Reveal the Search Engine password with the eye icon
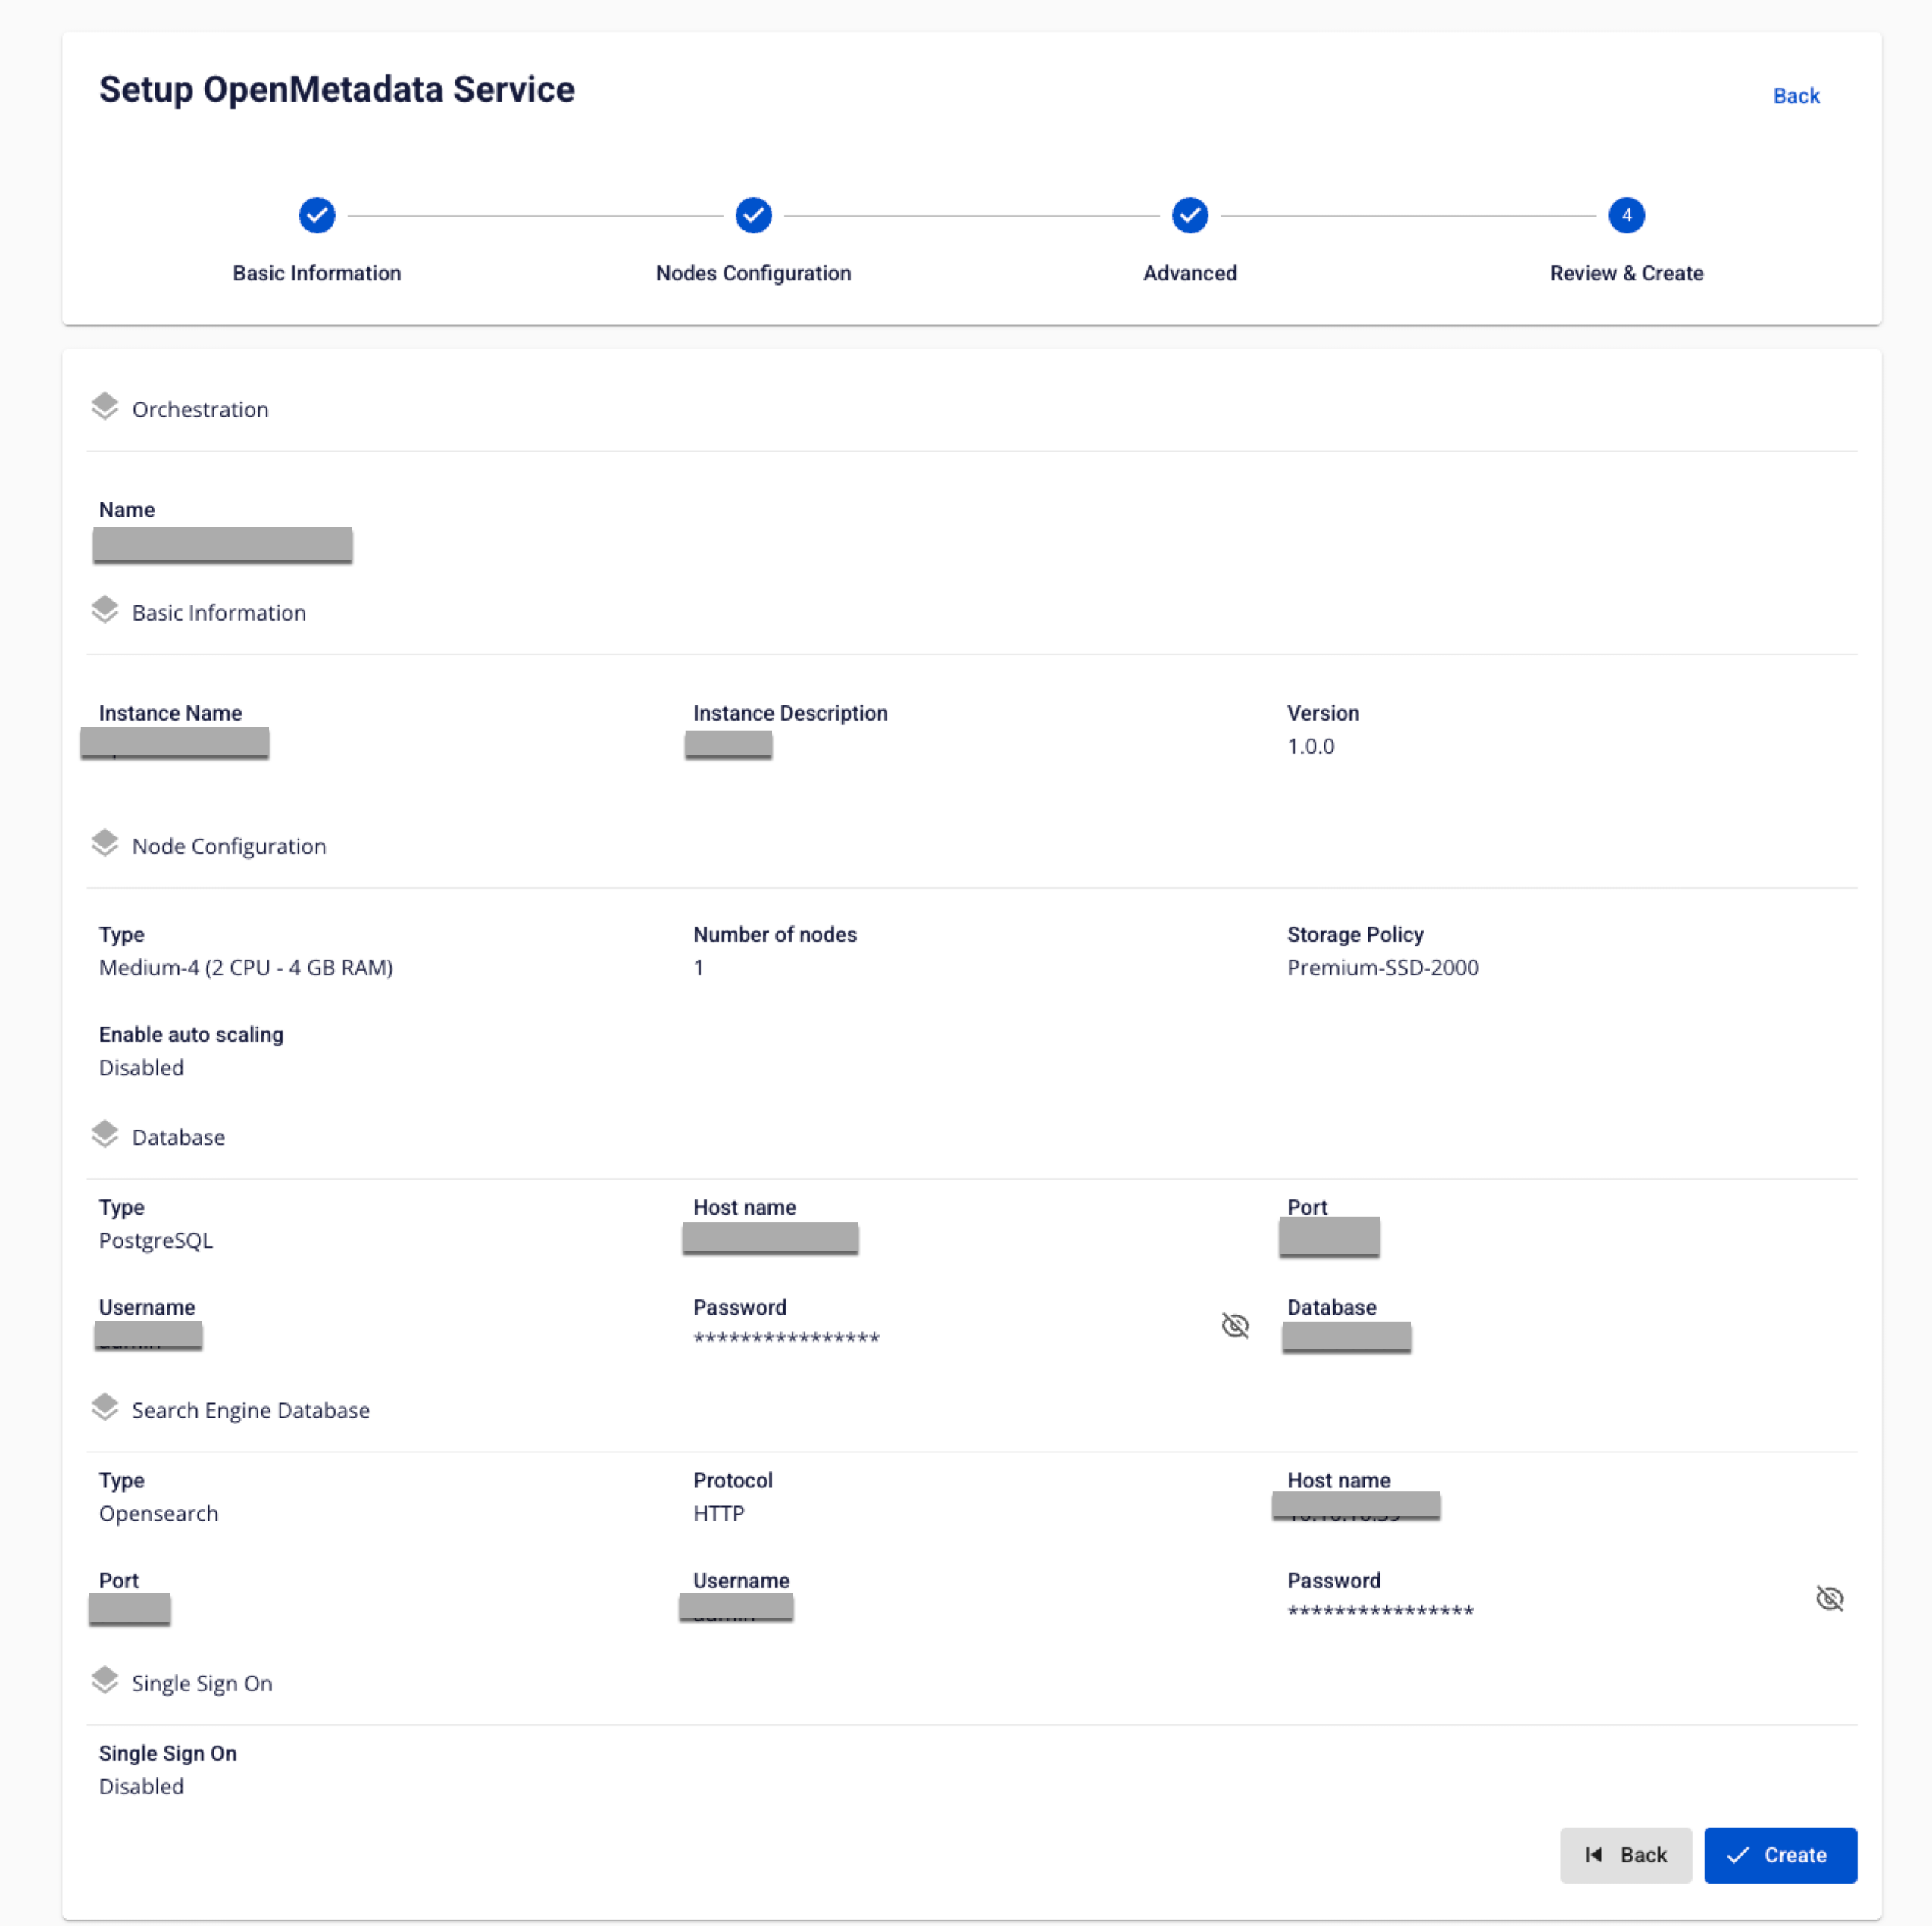1932x1926 pixels. click(1829, 1598)
